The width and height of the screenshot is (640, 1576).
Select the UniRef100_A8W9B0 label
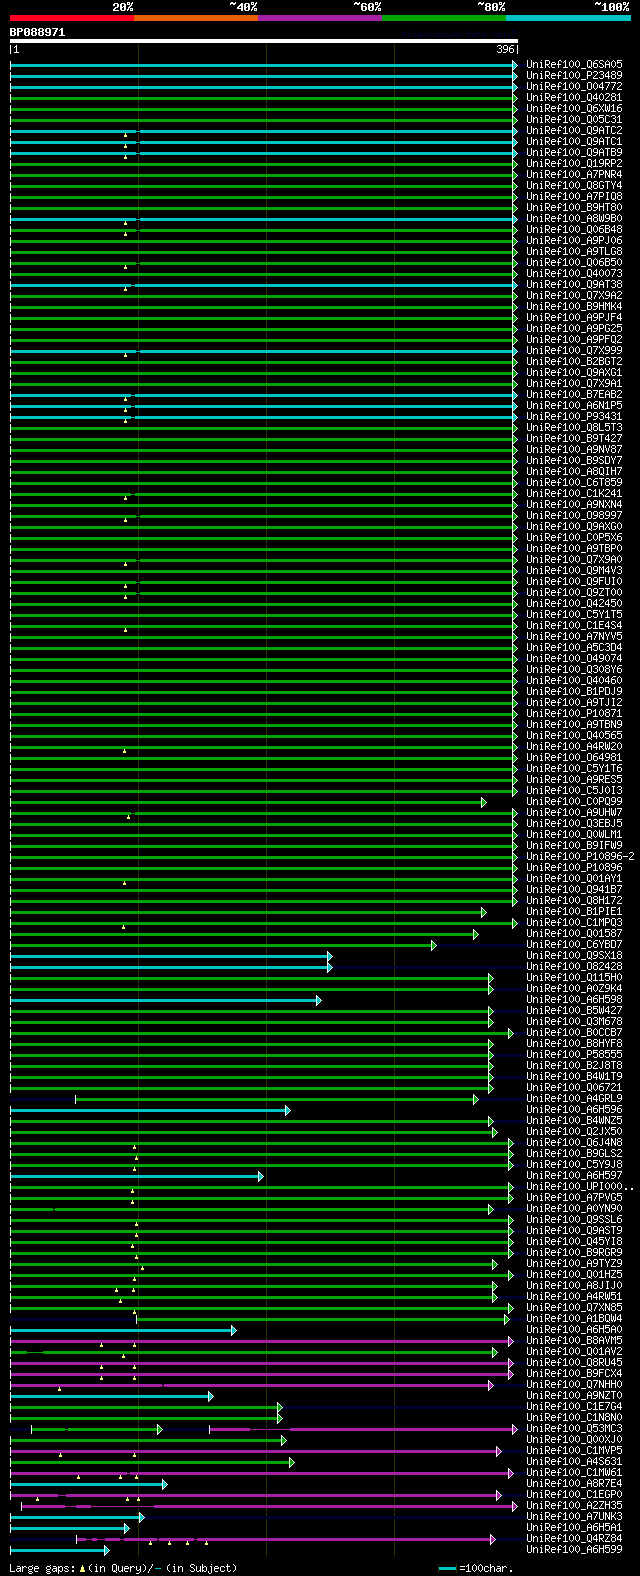pos(574,219)
